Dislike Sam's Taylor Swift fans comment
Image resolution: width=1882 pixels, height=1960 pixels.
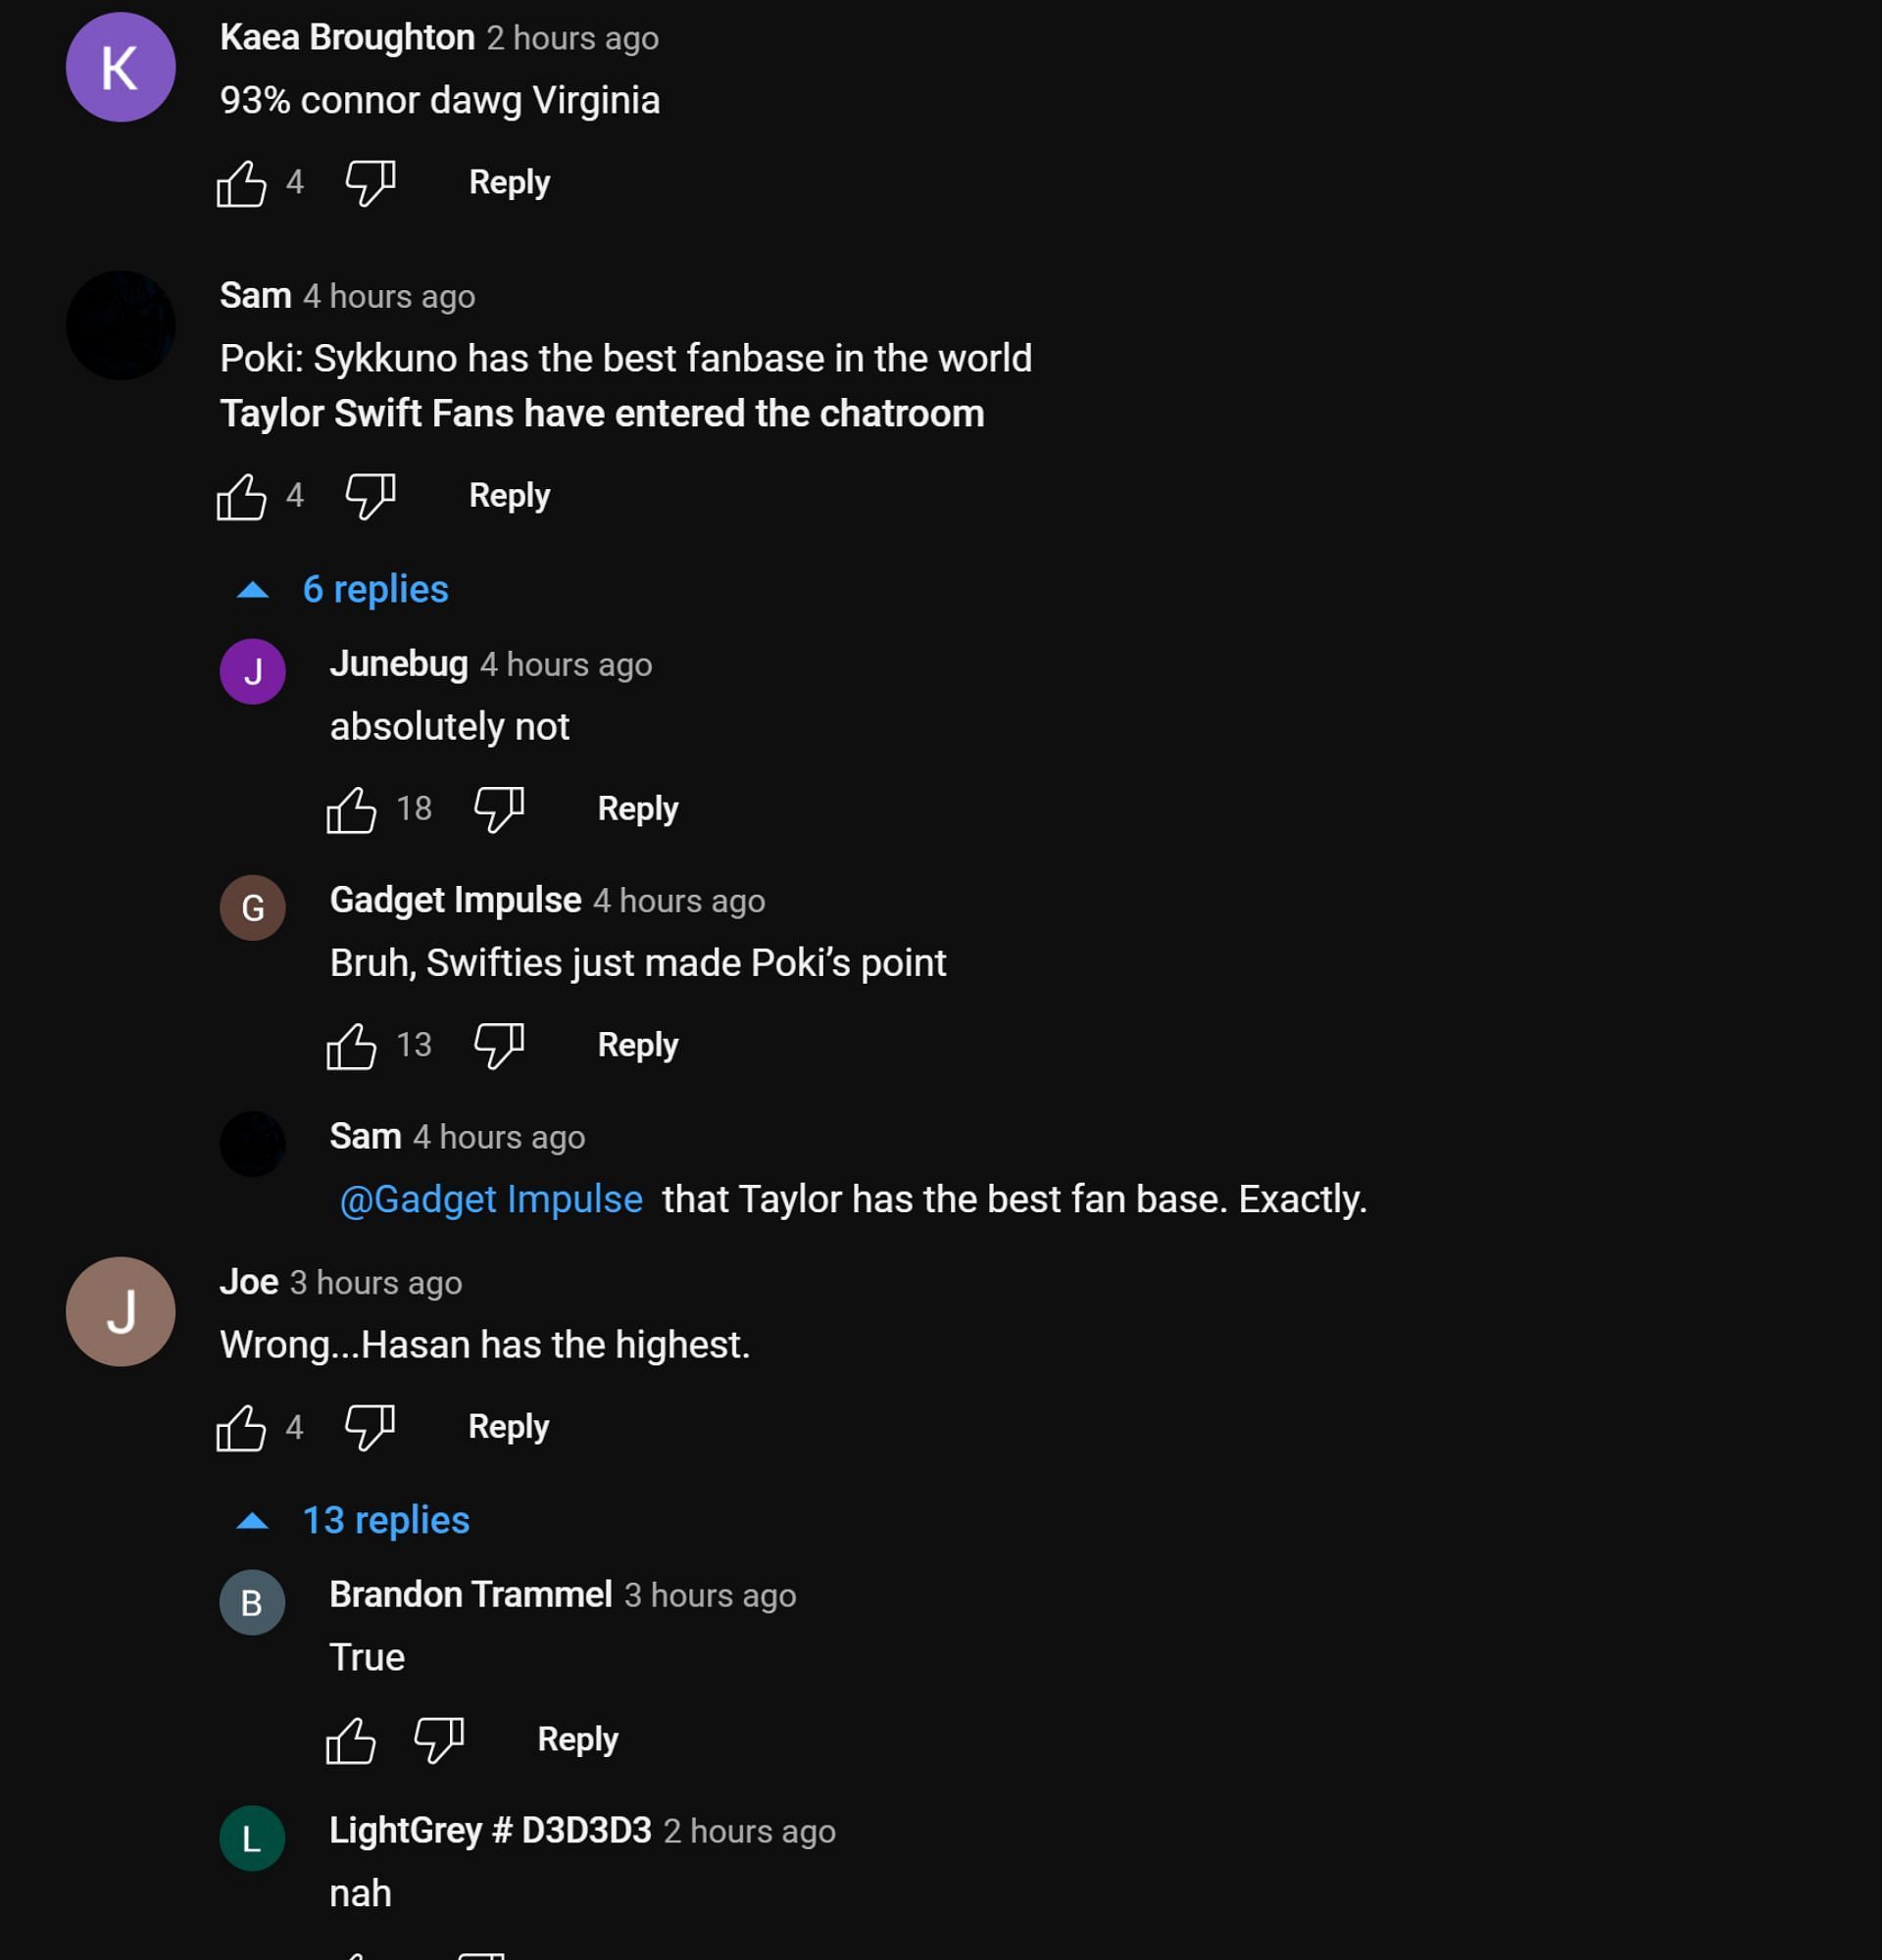coord(370,496)
